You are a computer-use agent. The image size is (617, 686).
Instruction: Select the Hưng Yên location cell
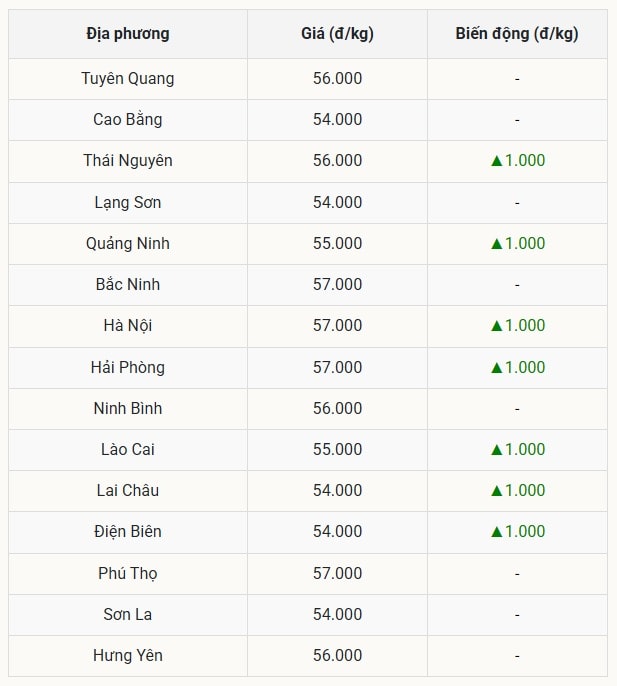pyautogui.click(x=128, y=656)
